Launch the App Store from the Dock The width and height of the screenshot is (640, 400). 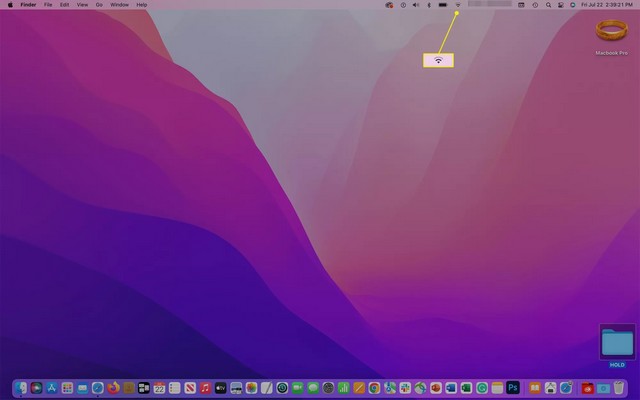coord(51,387)
